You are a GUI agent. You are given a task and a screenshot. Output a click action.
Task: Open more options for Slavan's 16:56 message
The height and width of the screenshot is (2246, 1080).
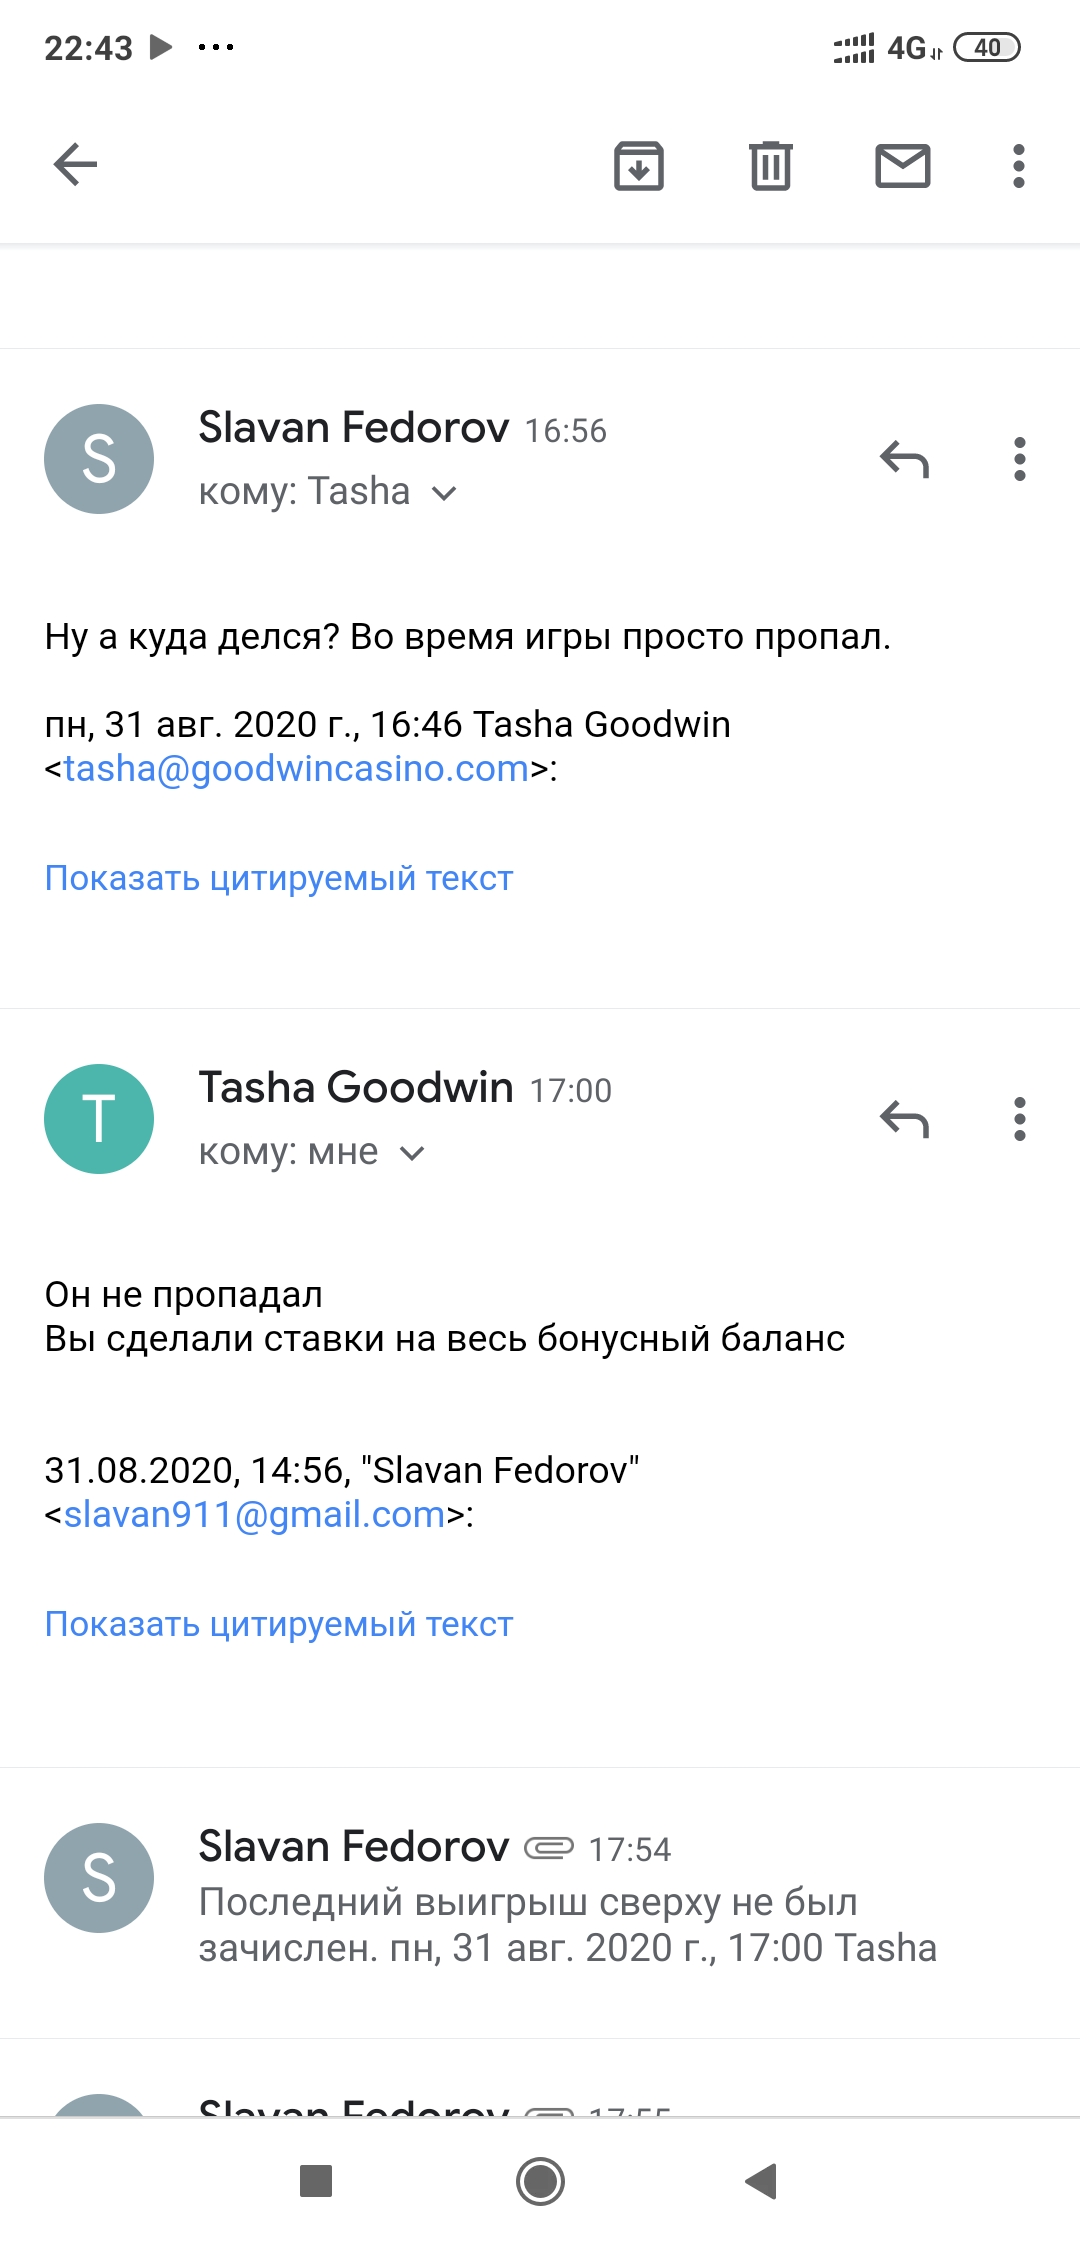(x=1020, y=459)
